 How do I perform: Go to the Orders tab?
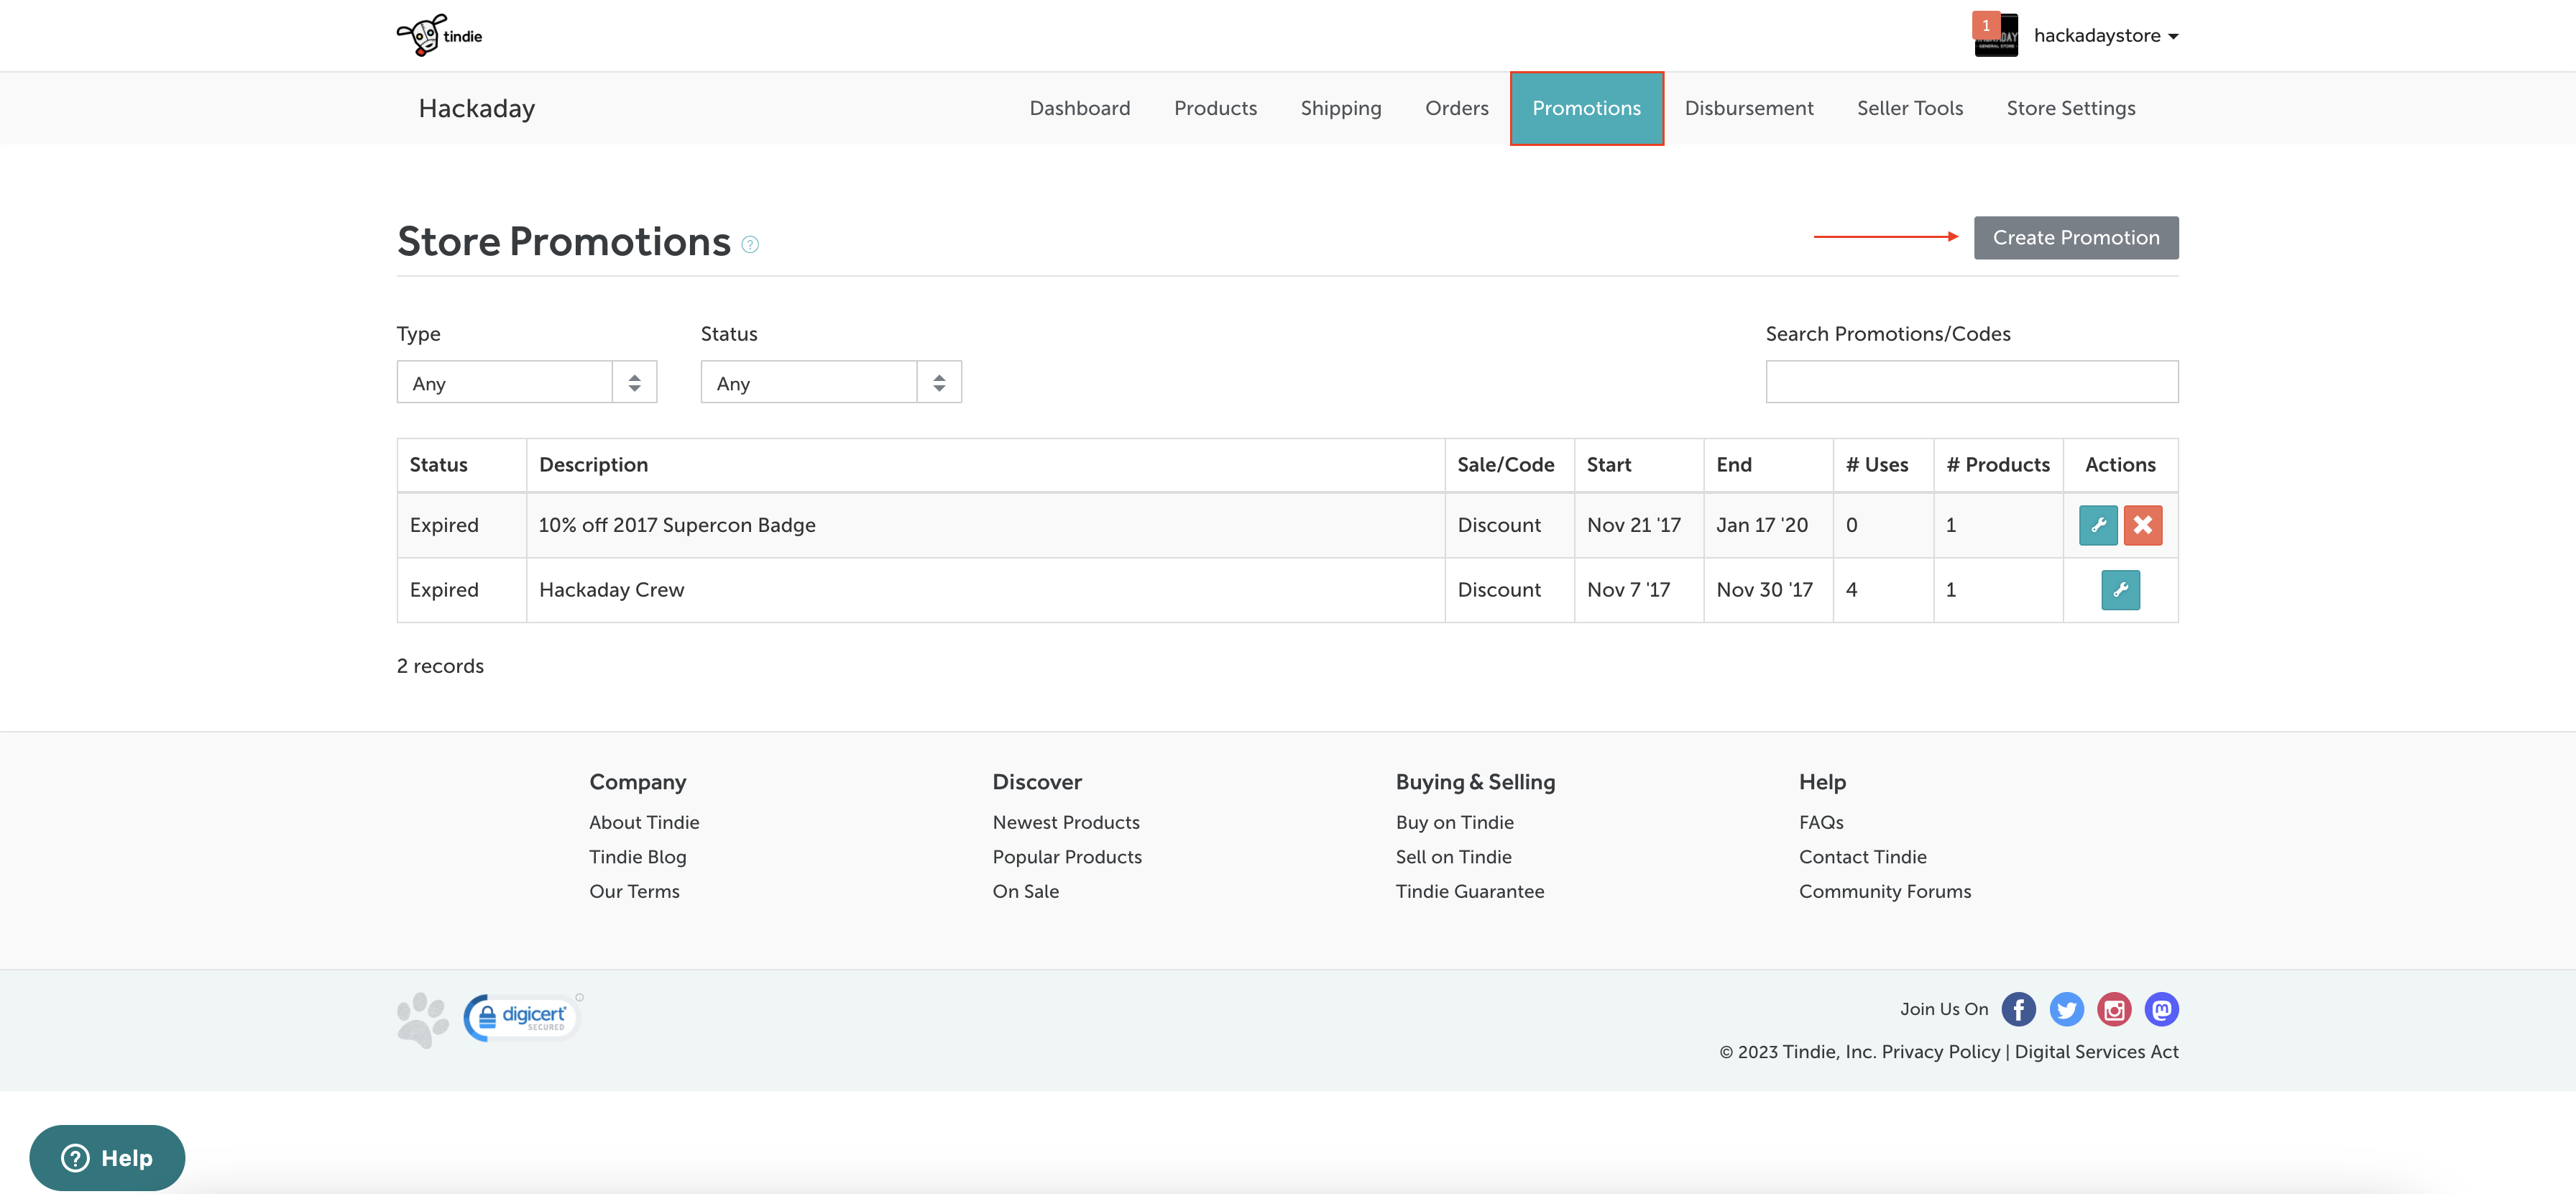pyautogui.click(x=1456, y=108)
